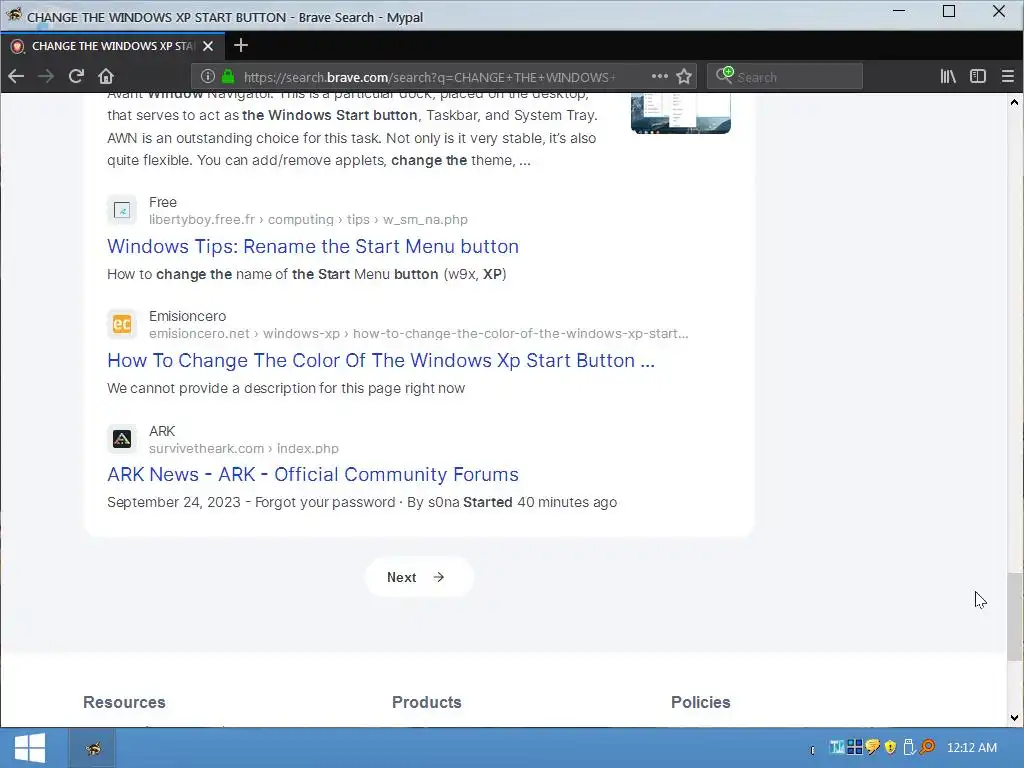Click the TM tray icon
Screen dimensions: 1024x768
tap(837, 747)
